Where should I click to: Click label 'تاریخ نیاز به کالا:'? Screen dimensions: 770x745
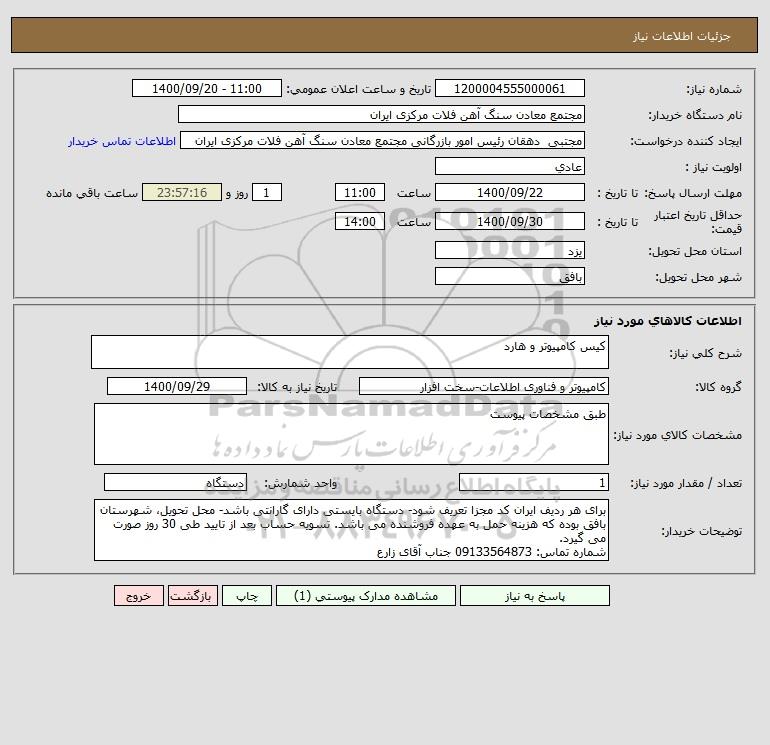(297, 387)
